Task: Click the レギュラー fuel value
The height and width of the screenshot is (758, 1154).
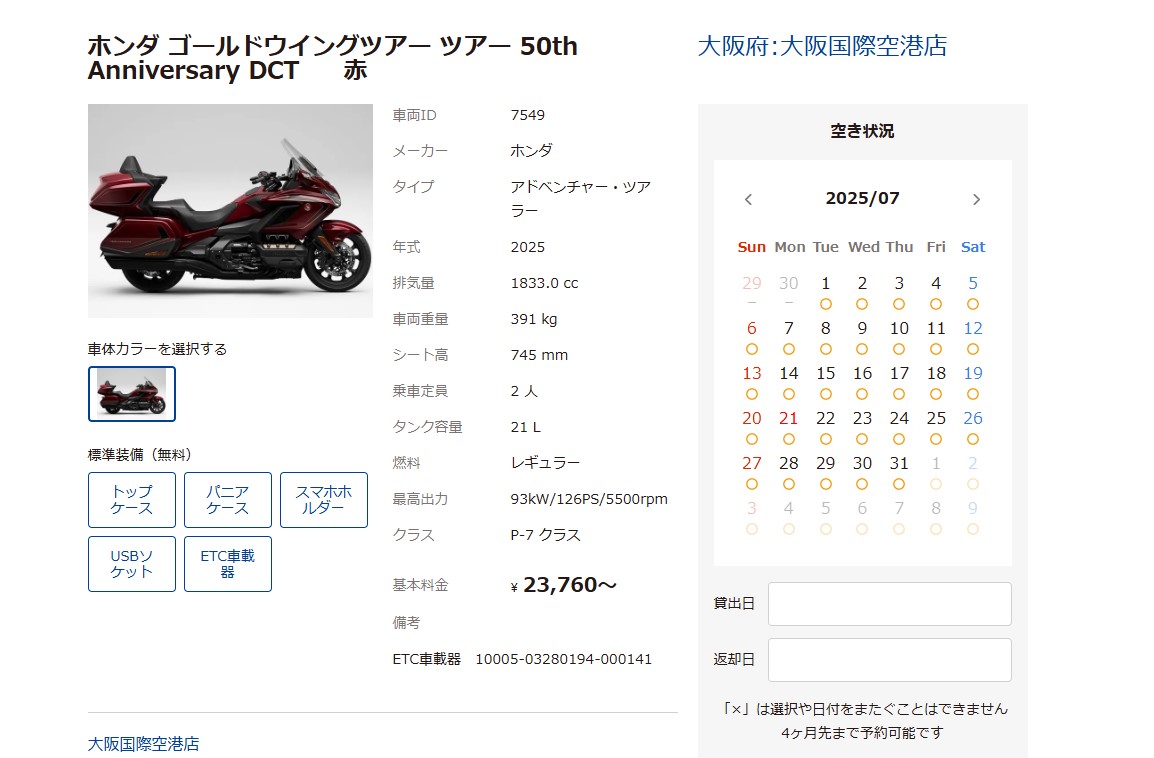Action: (545, 463)
